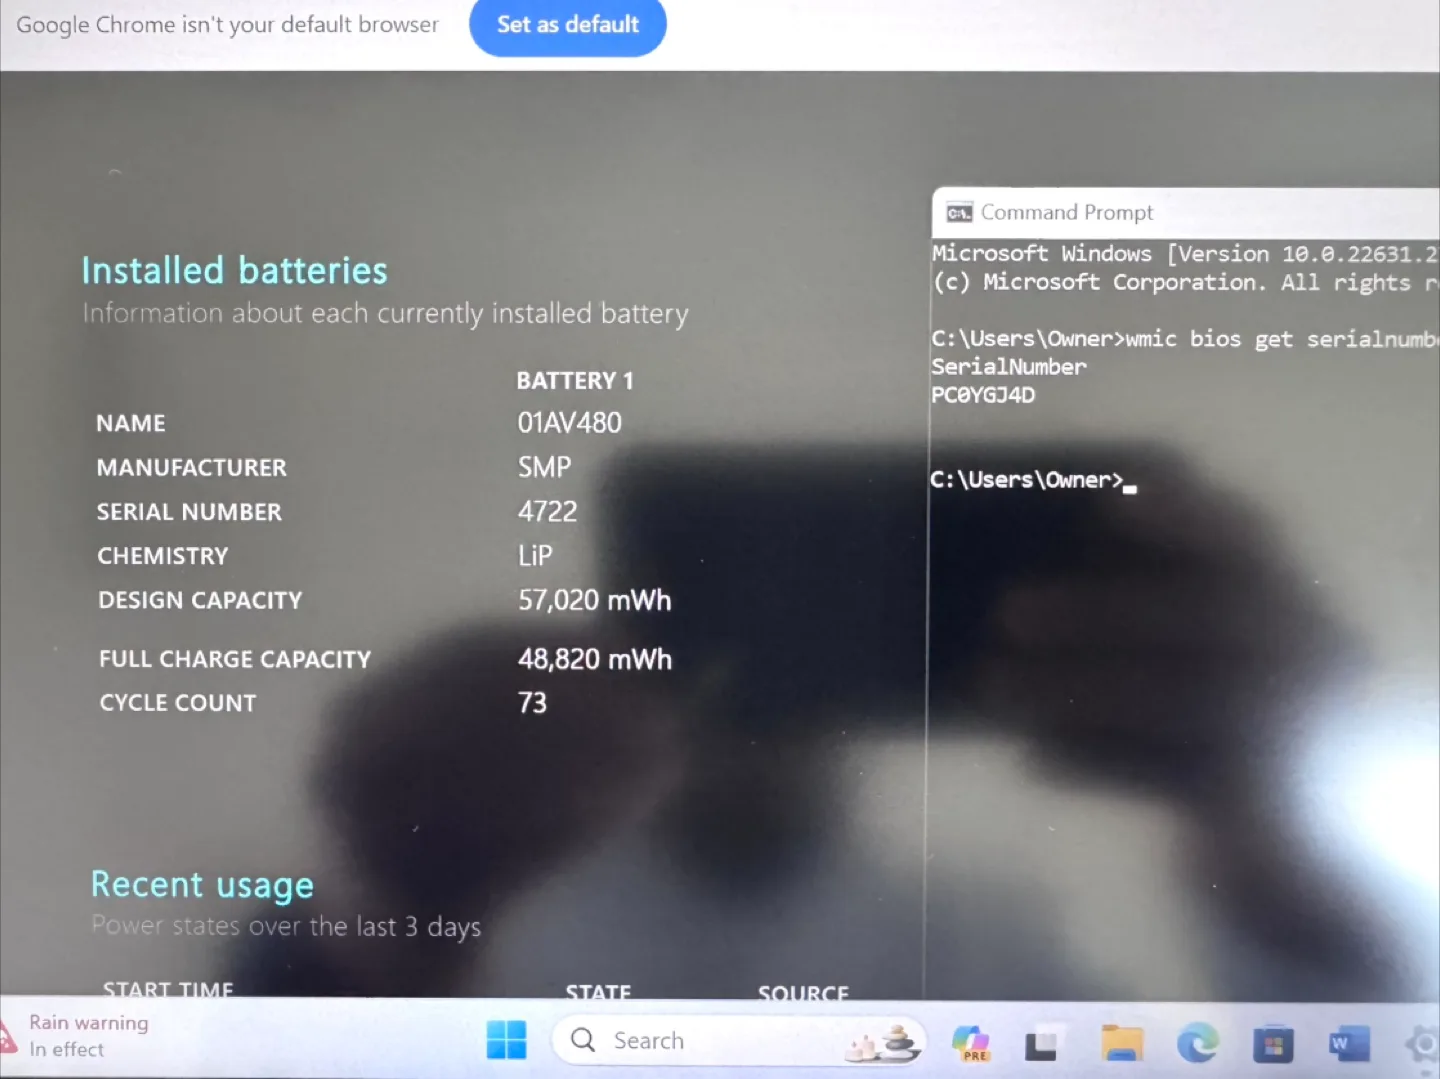Click the battery name 01AV480 value

click(x=569, y=423)
